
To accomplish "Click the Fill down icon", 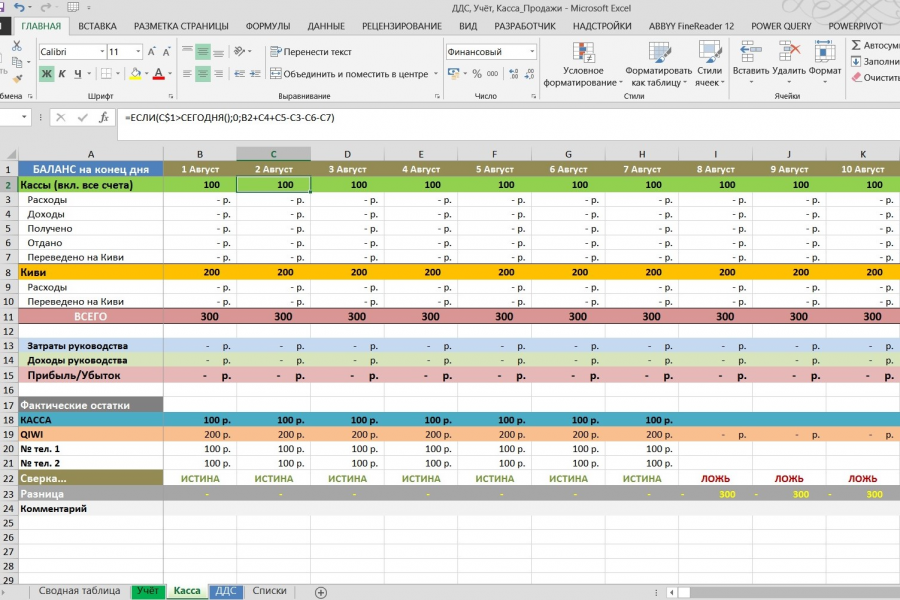I will click(856, 61).
